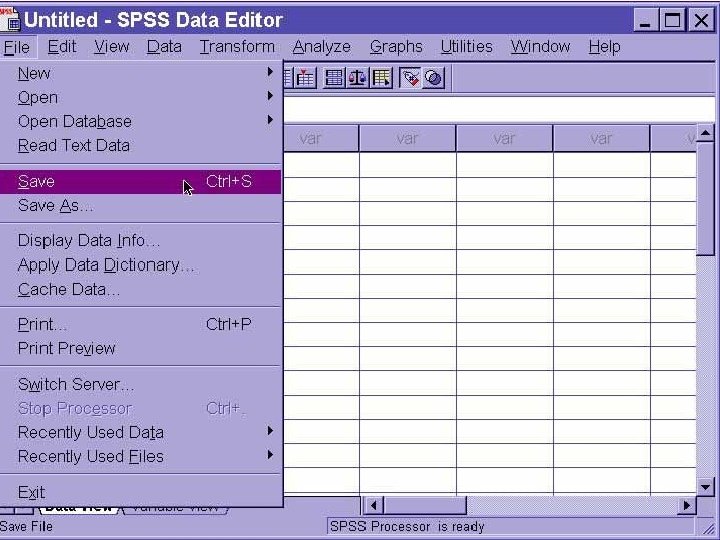The image size is (720, 540).
Task: Click the vertical scrollbar up arrow
Action: tap(705, 133)
